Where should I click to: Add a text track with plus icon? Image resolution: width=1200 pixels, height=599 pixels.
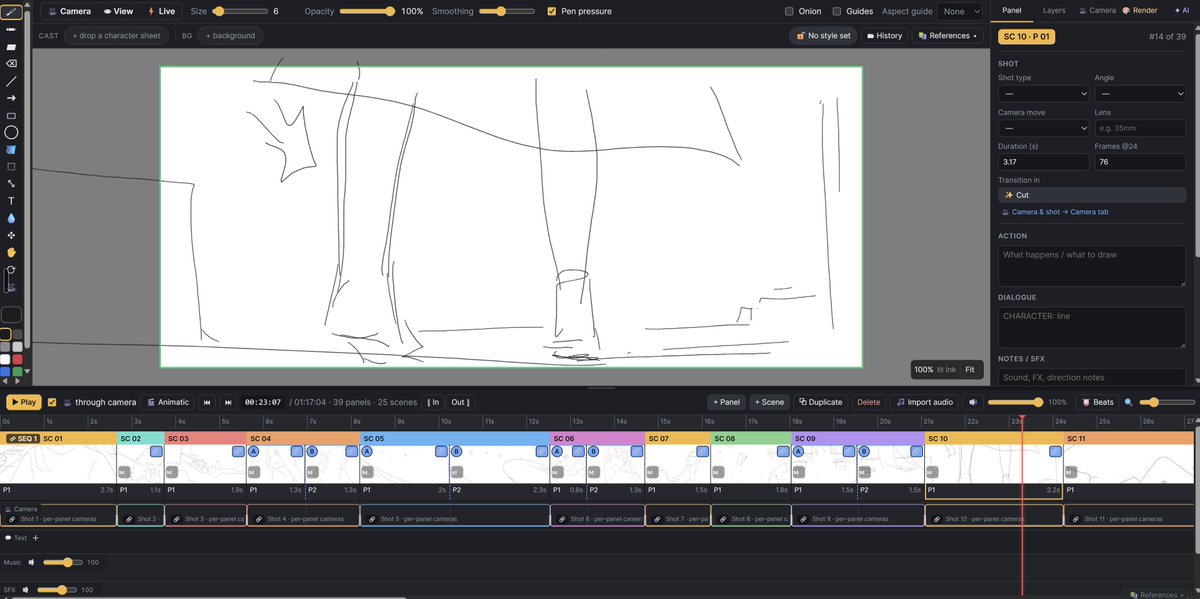click(x=36, y=538)
